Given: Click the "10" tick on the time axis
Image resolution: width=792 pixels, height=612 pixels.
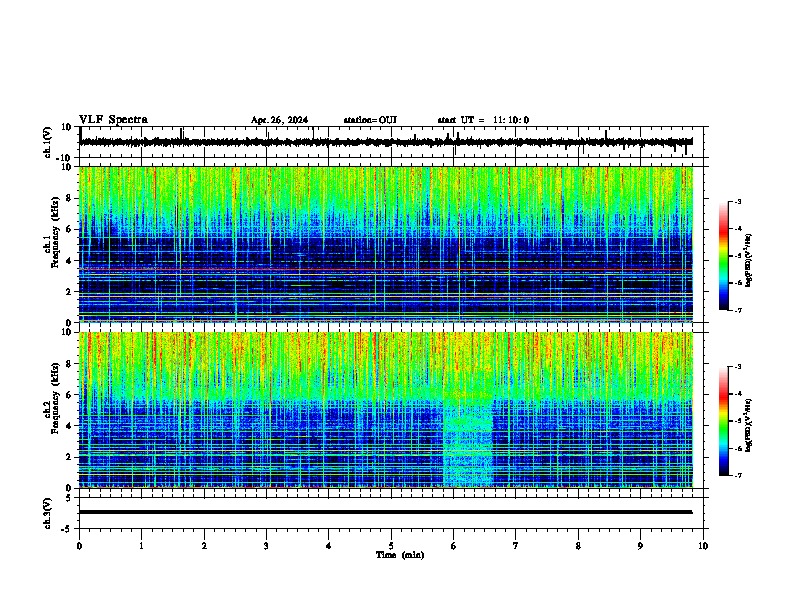Looking at the screenshot, I should pos(703,546).
